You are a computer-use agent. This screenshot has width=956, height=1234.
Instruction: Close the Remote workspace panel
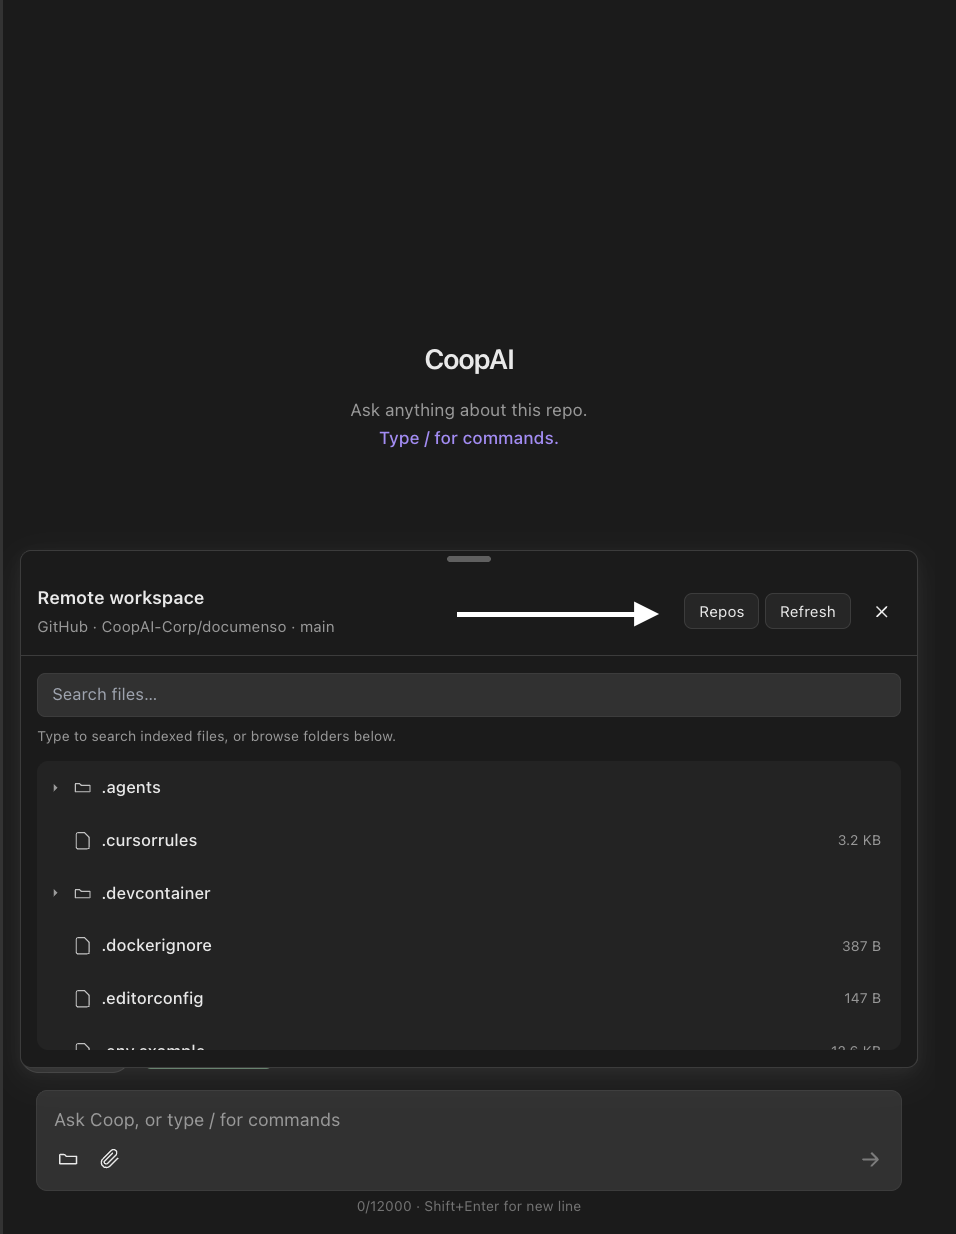(881, 612)
